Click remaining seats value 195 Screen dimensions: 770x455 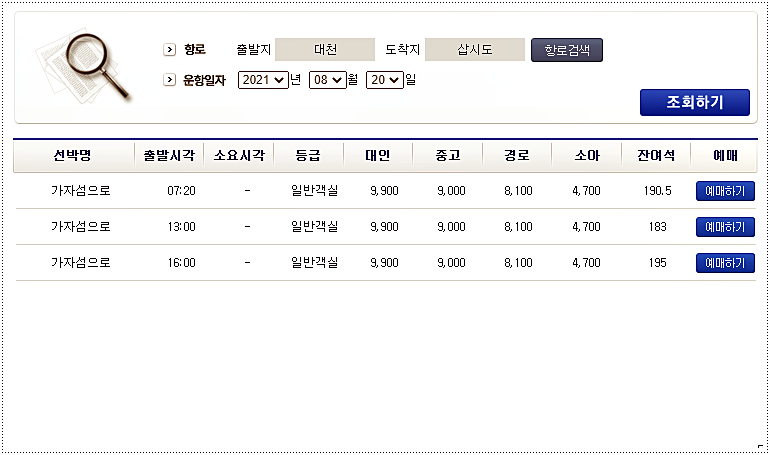point(658,263)
